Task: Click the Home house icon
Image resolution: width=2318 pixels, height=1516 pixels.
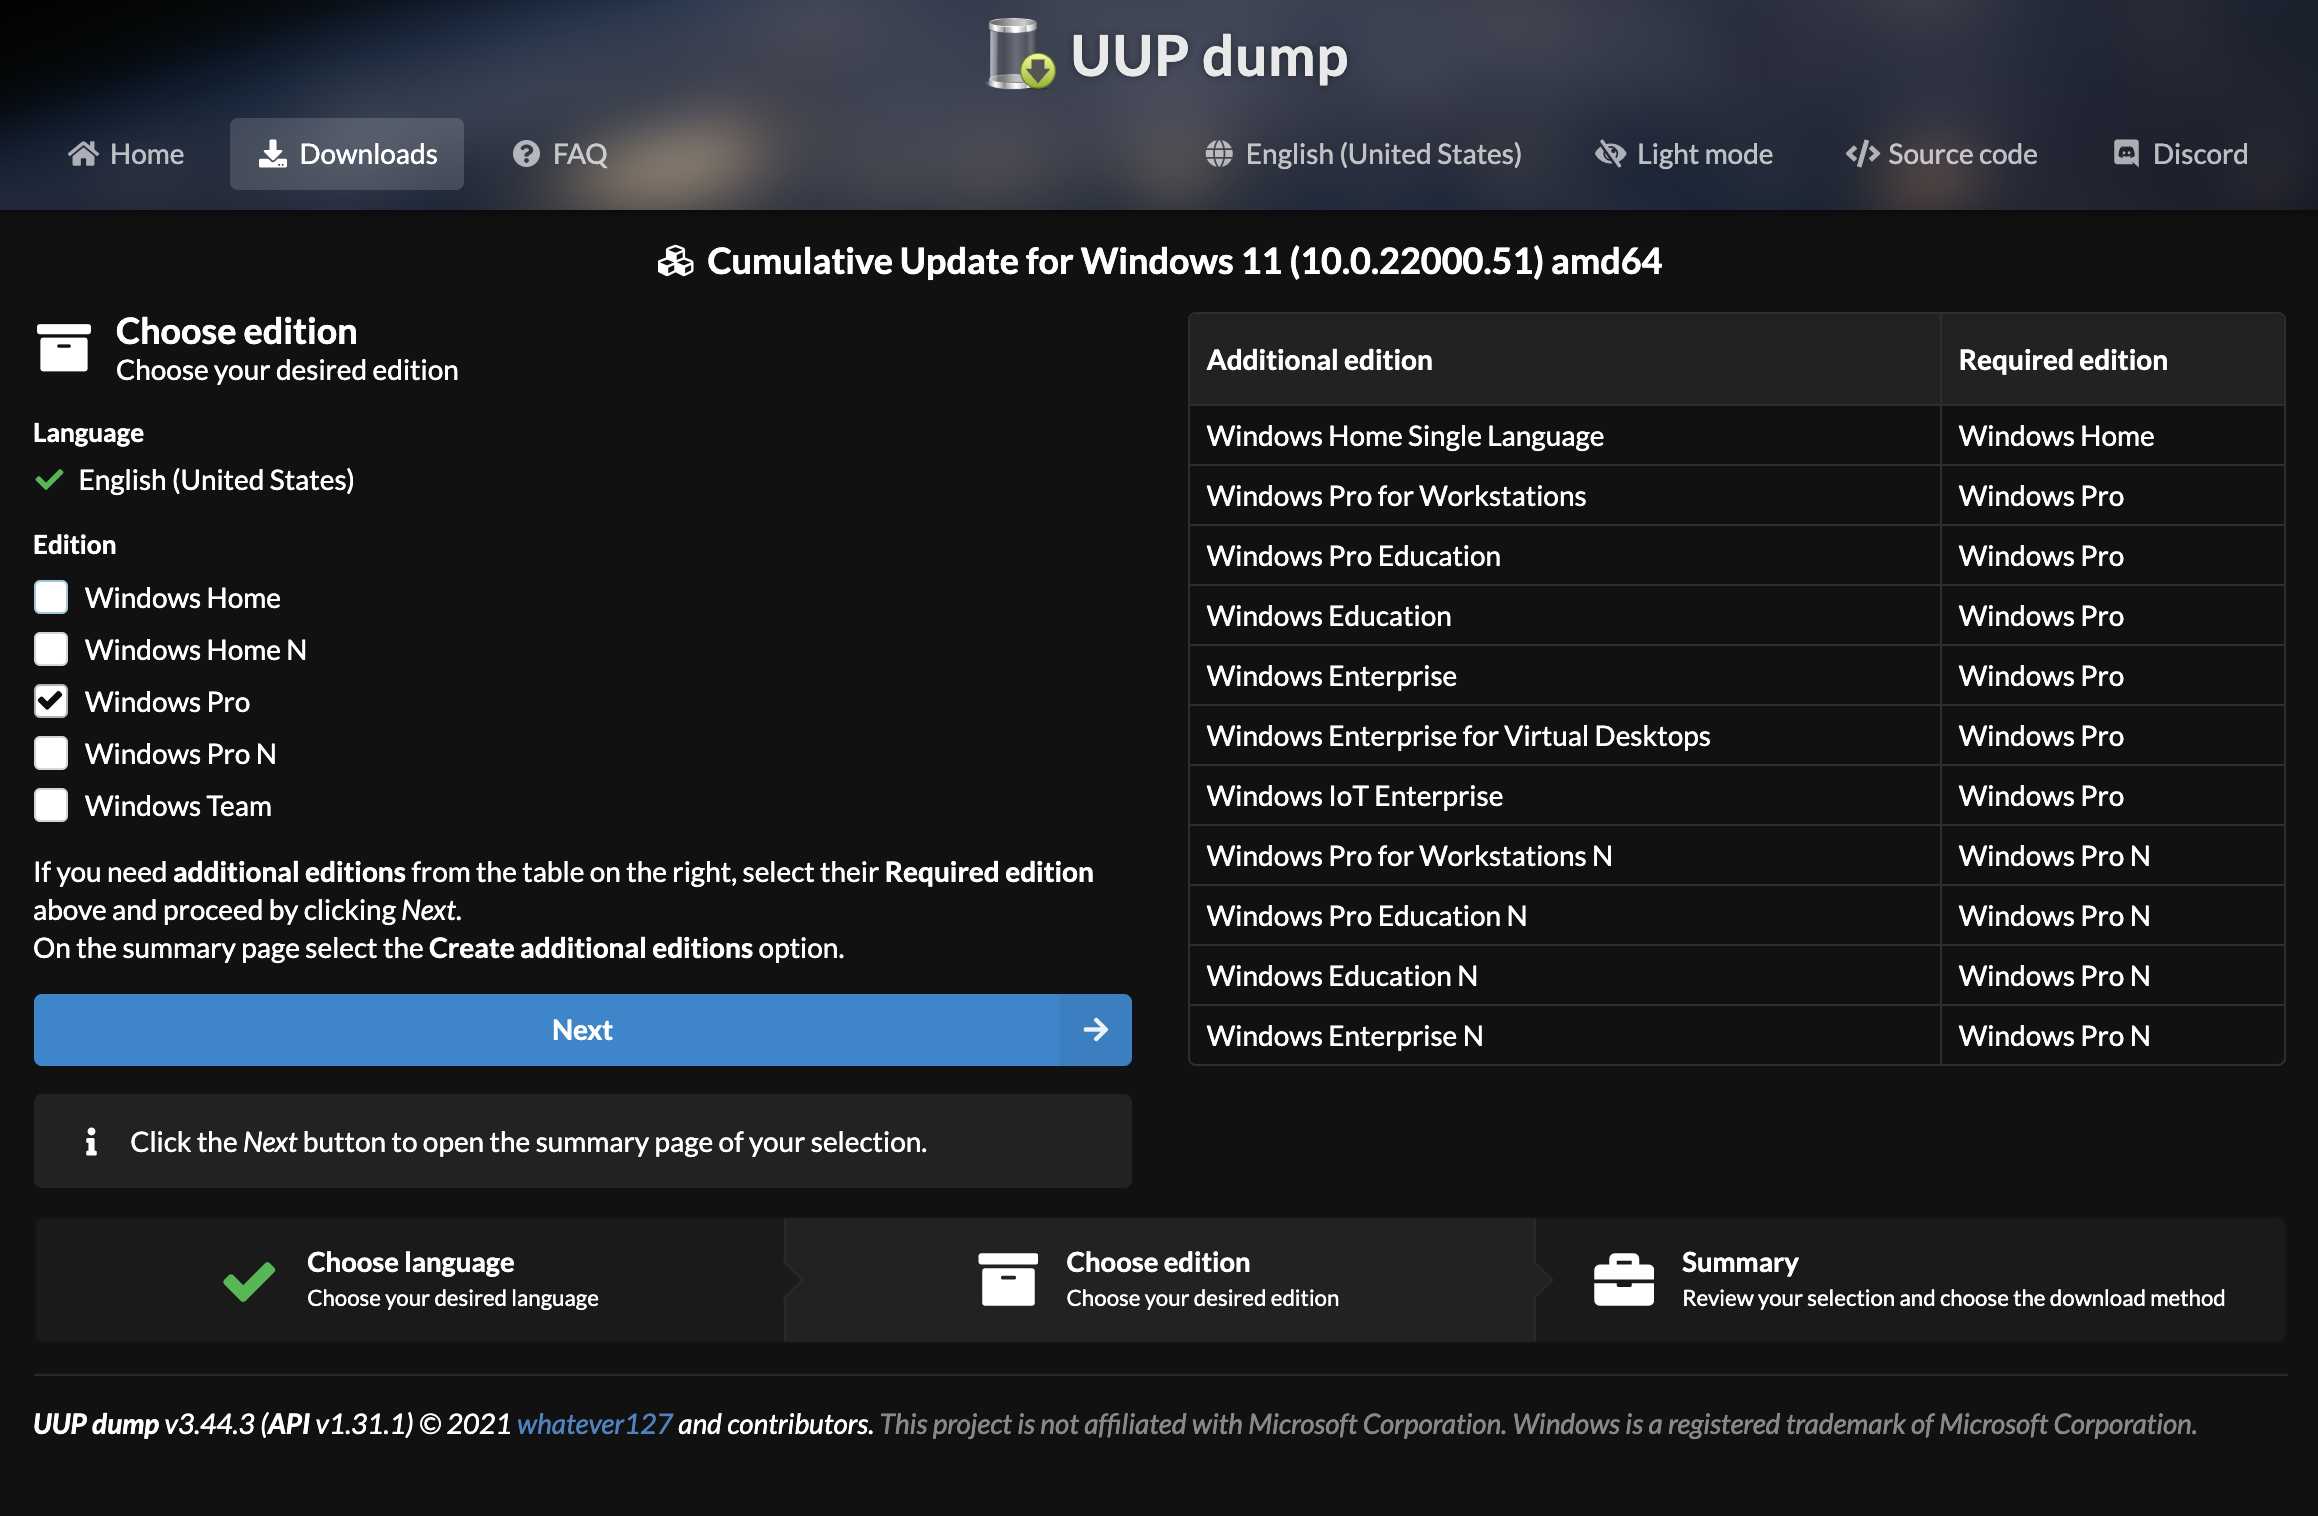Action: [84, 154]
